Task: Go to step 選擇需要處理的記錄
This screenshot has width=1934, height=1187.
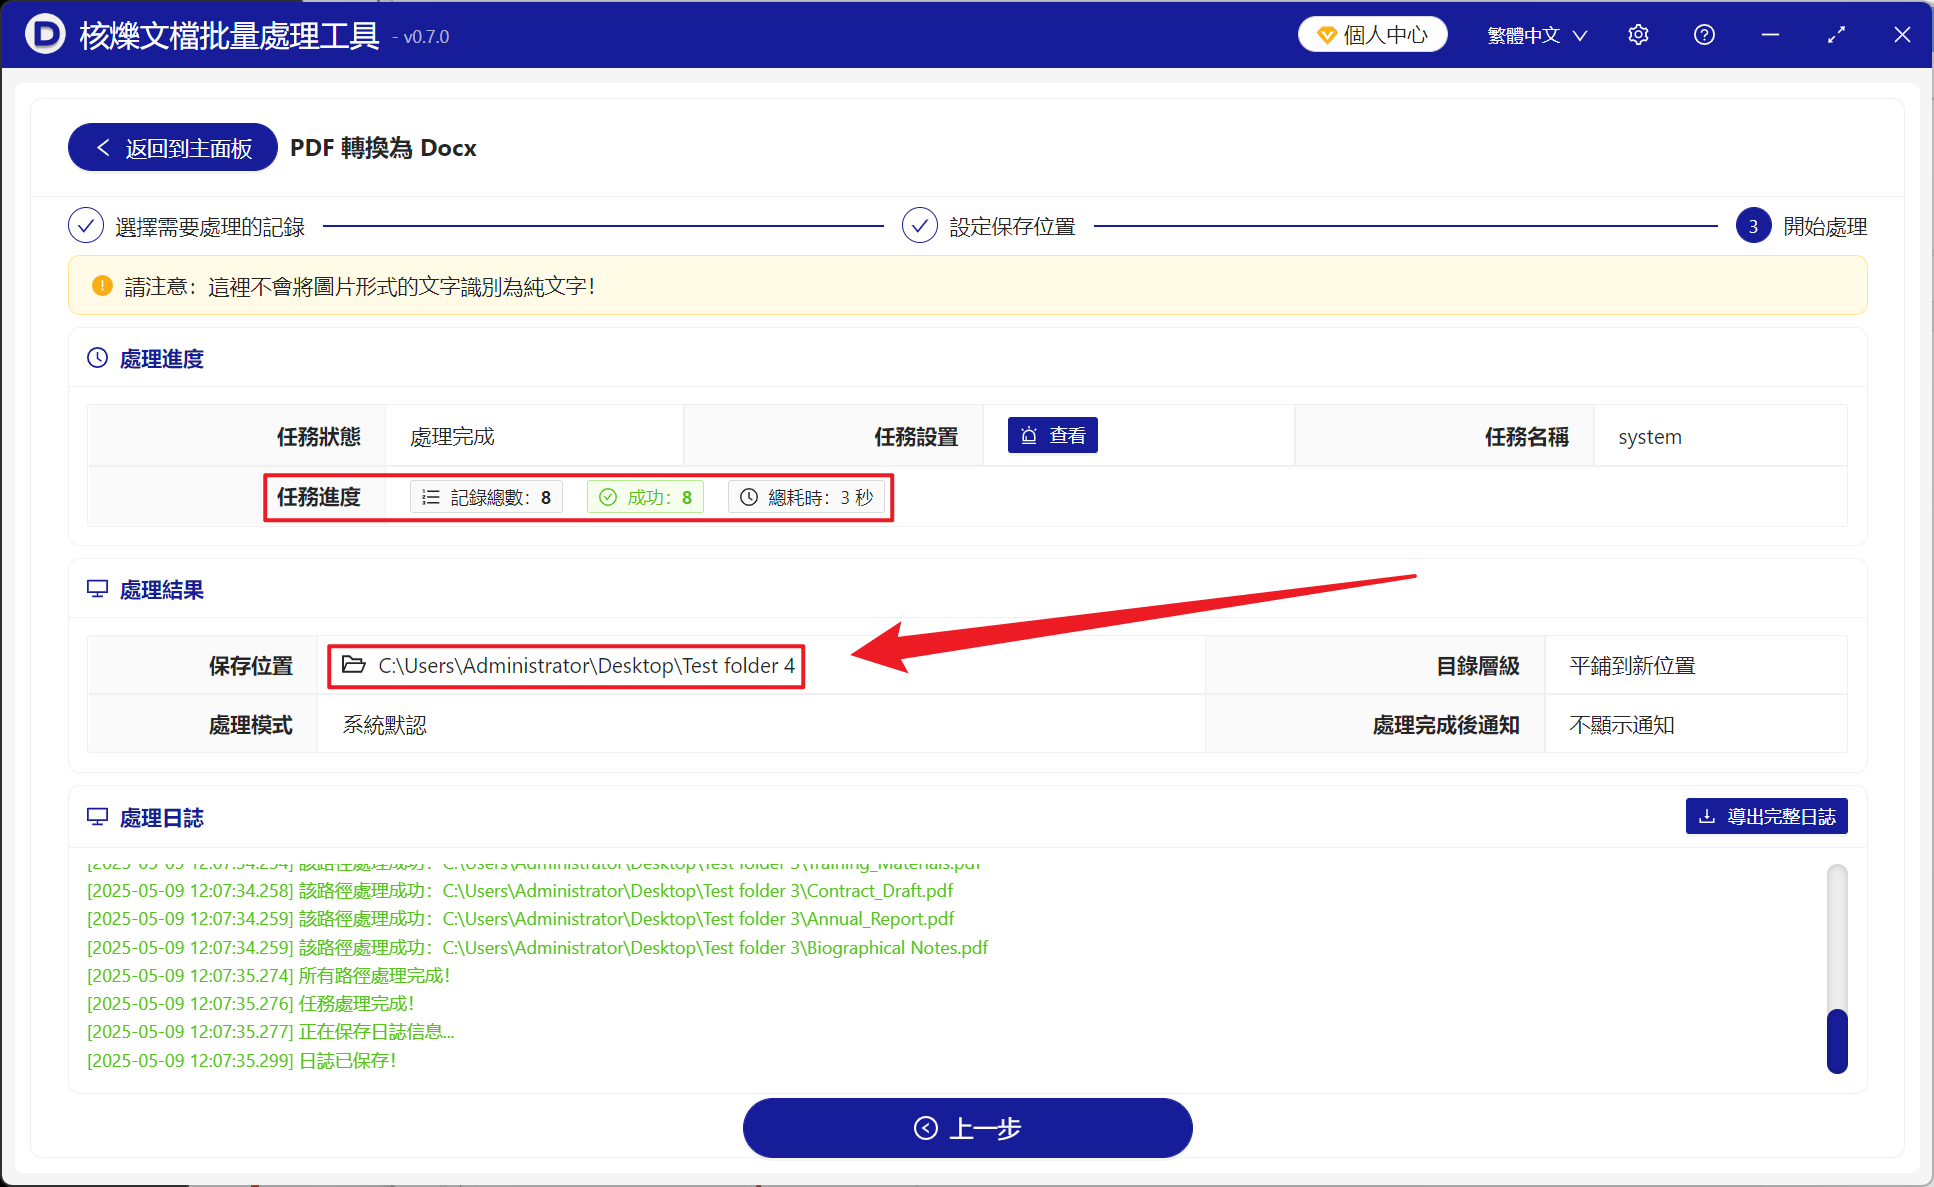Action: [186, 227]
